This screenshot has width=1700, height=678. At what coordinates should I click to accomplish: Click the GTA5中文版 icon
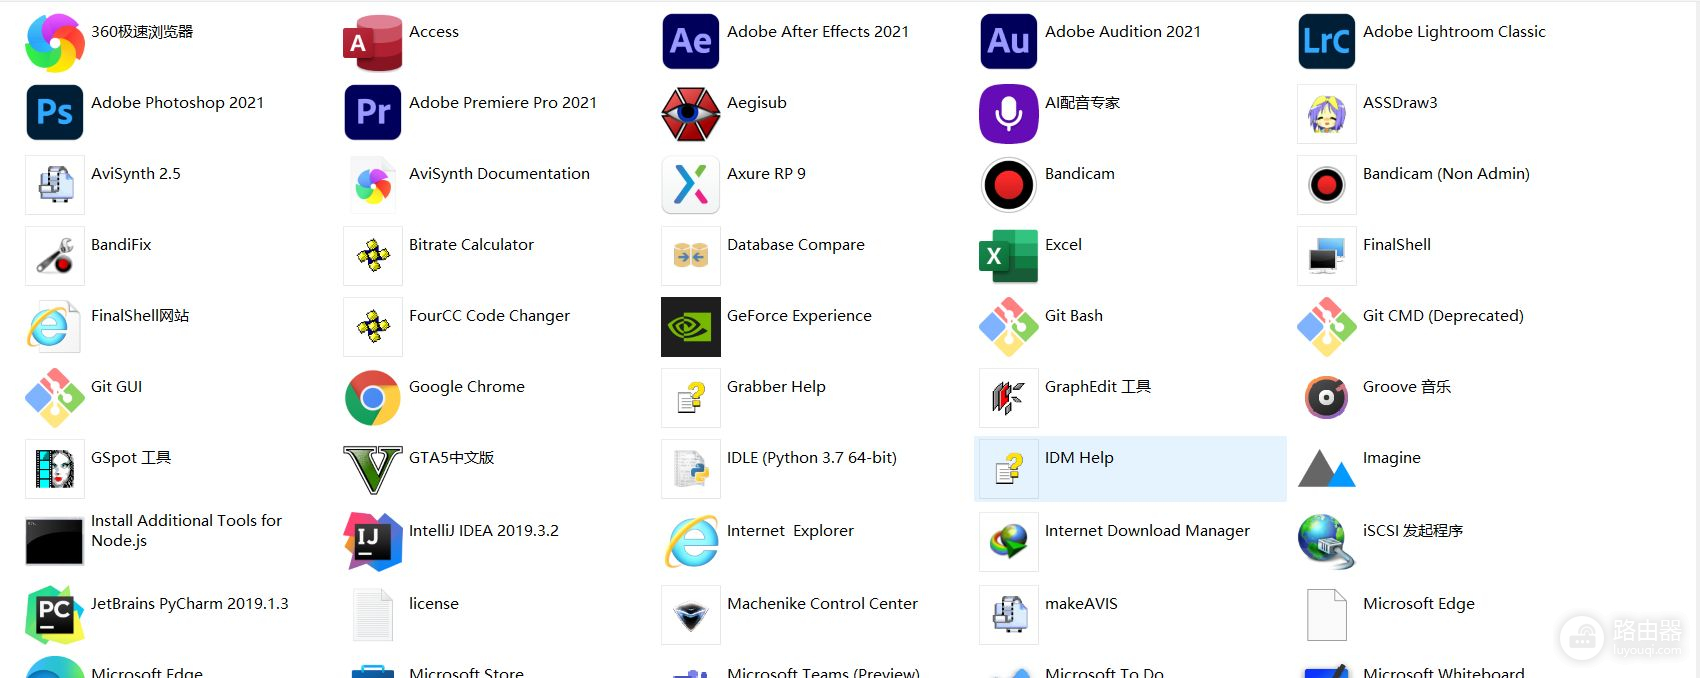373,469
